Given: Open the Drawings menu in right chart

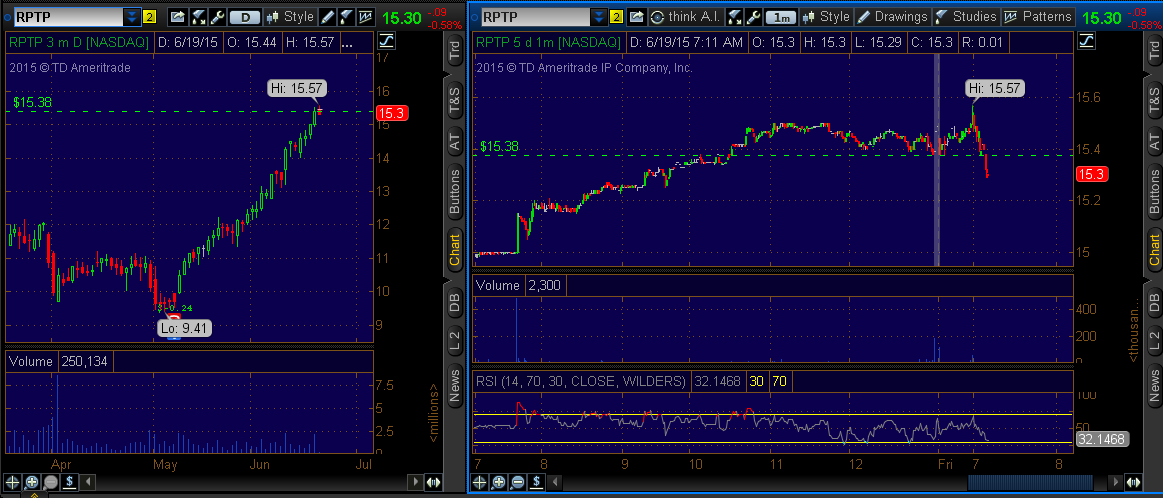Looking at the screenshot, I should pyautogui.click(x=893, y=16).
